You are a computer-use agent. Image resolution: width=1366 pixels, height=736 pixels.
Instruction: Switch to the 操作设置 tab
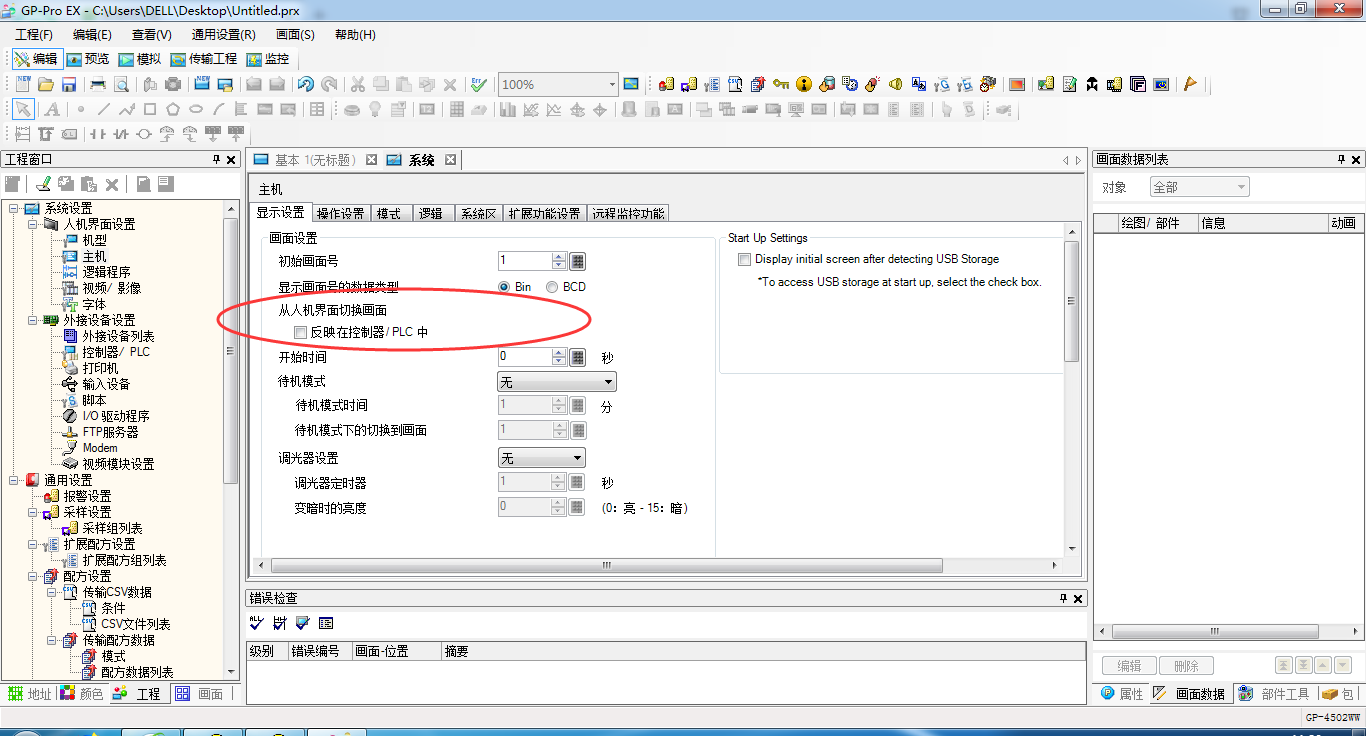(340, 213)
